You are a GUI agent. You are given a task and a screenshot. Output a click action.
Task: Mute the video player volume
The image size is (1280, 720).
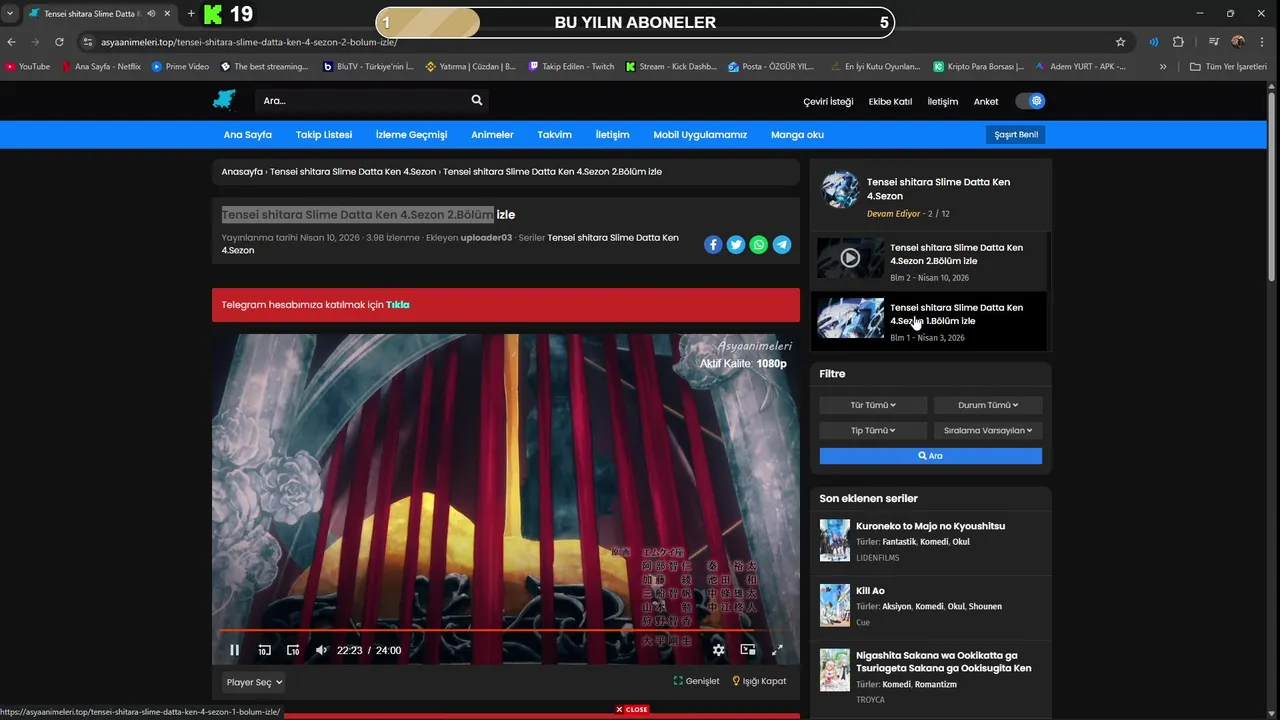[x=321, y=650]
